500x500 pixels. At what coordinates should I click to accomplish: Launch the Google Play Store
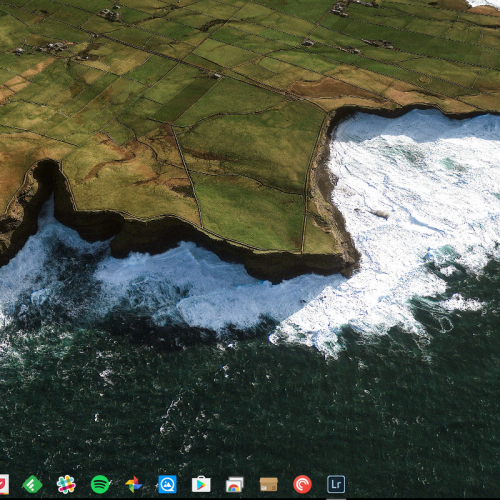point(201,484)
